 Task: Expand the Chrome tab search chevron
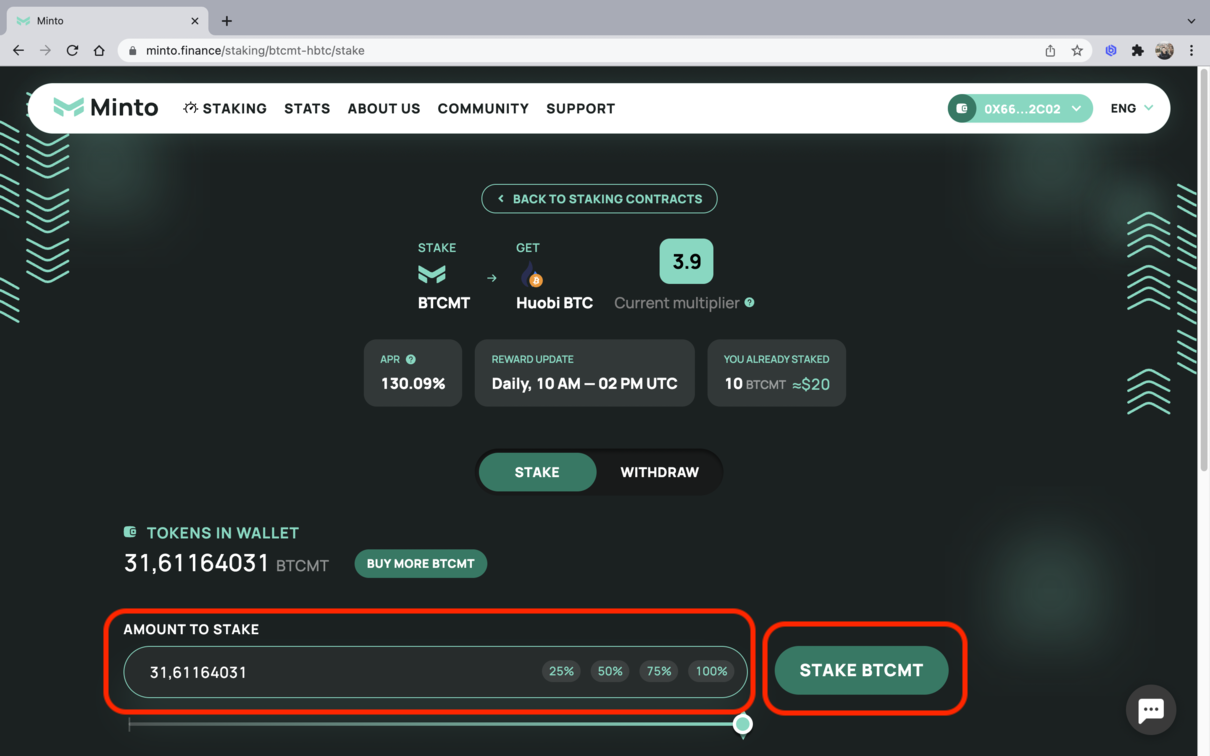point(1191,21)
